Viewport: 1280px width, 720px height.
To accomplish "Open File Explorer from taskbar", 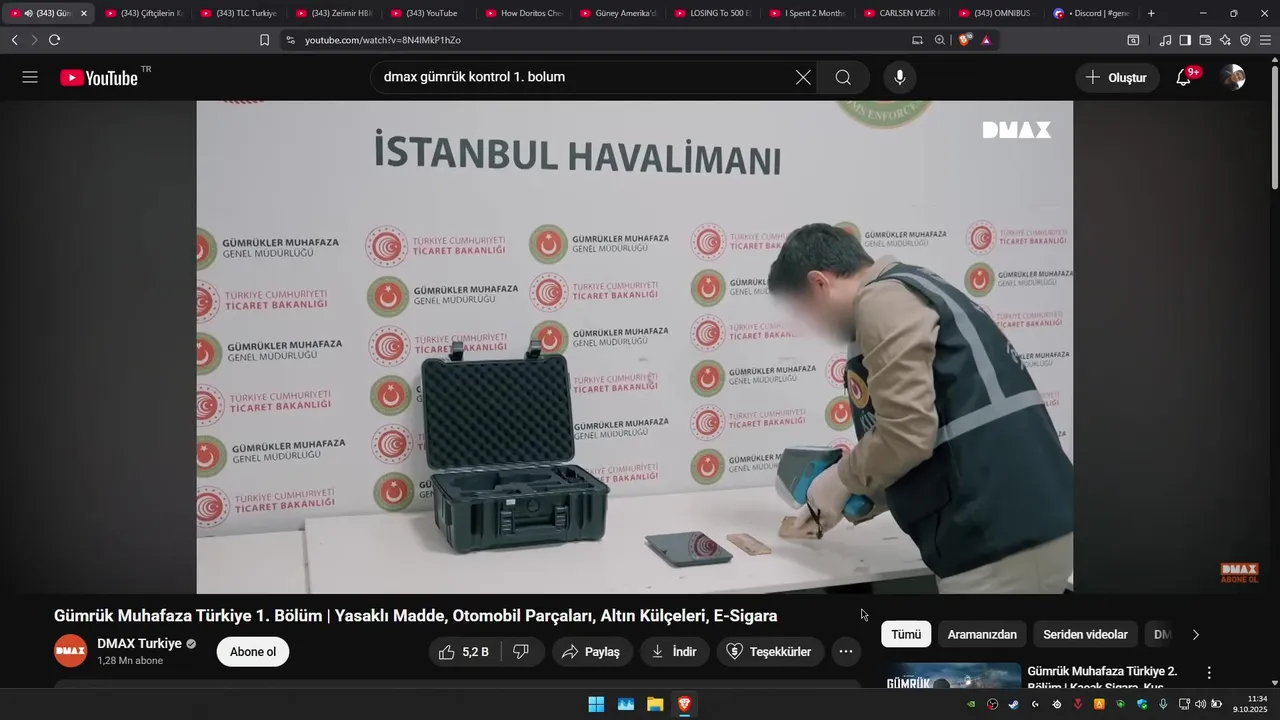I will pyautogui.click(x=655, y=704).
